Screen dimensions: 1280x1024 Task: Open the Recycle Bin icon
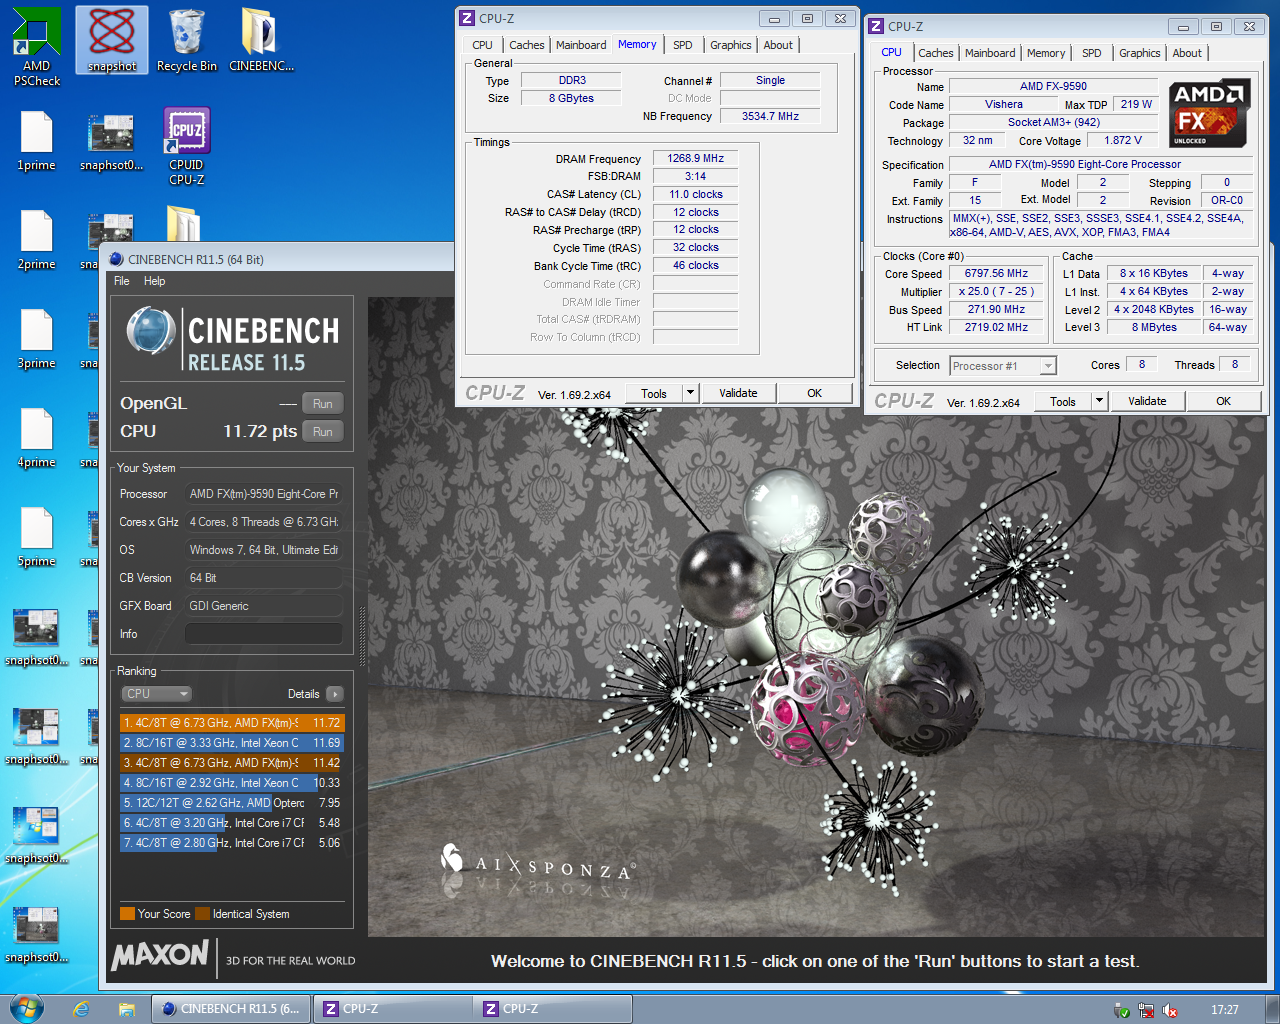186,40
